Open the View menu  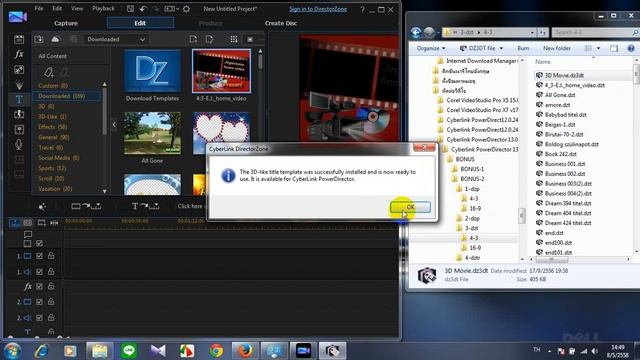[x=77, y=8]
